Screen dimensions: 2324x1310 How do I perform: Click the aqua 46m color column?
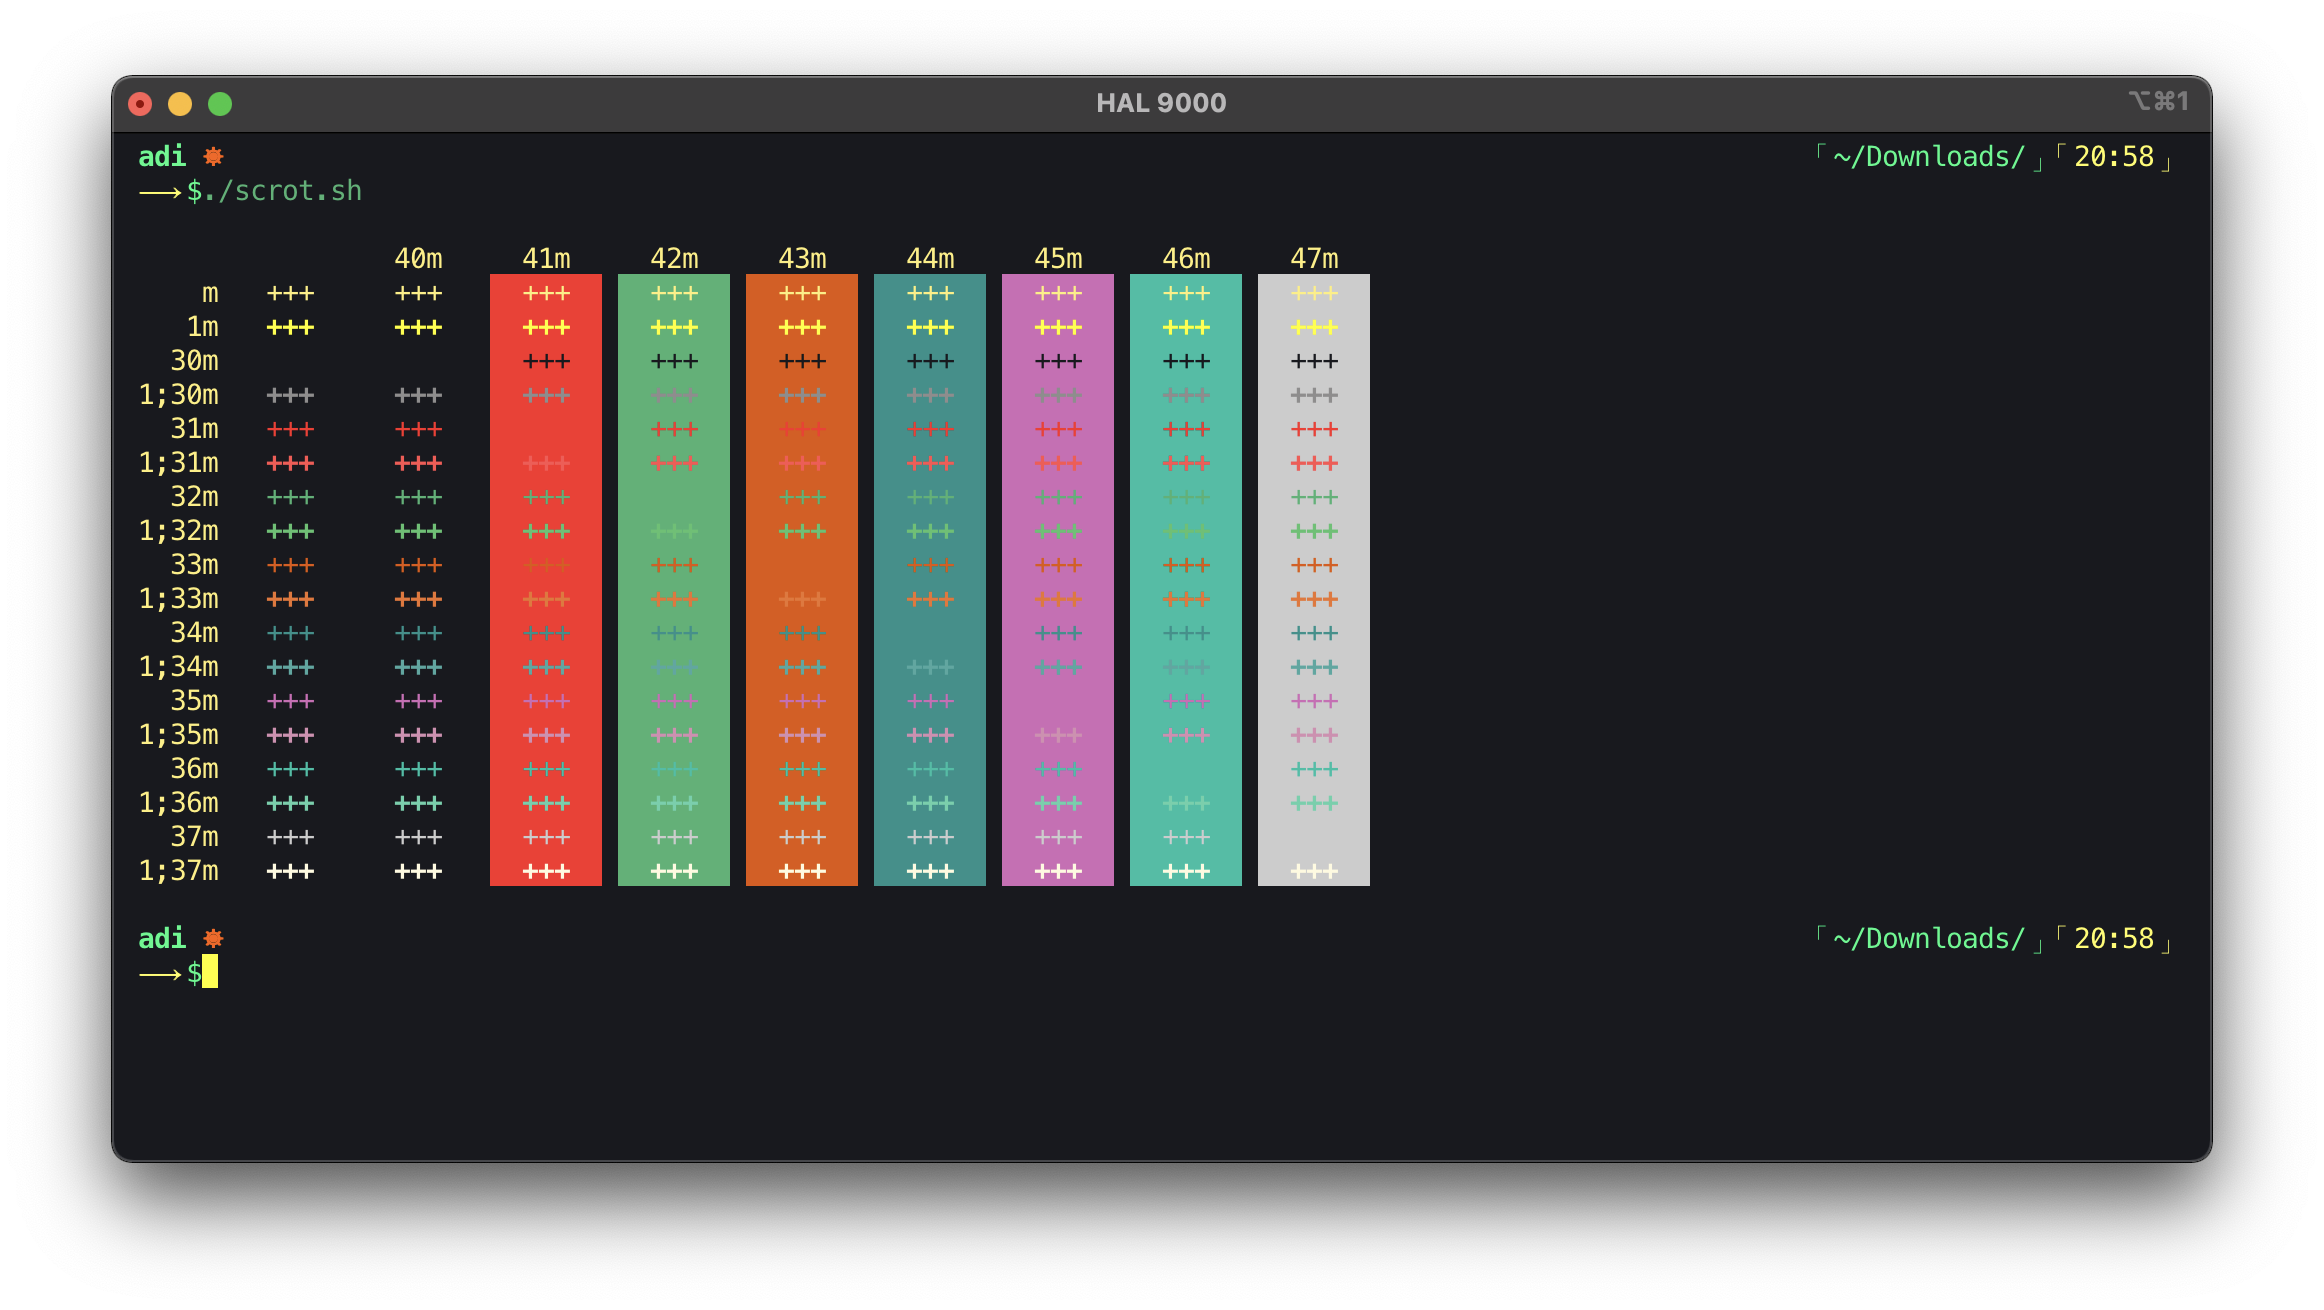point(1186,580)
